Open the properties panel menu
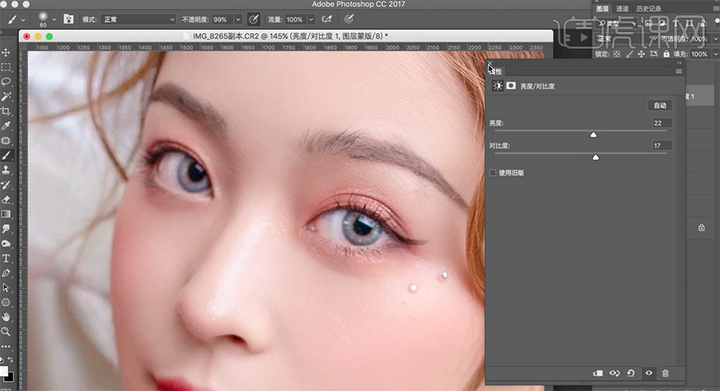Image resolution: width=720 pixels, height=391 pixels. click(x=679, y=71)
